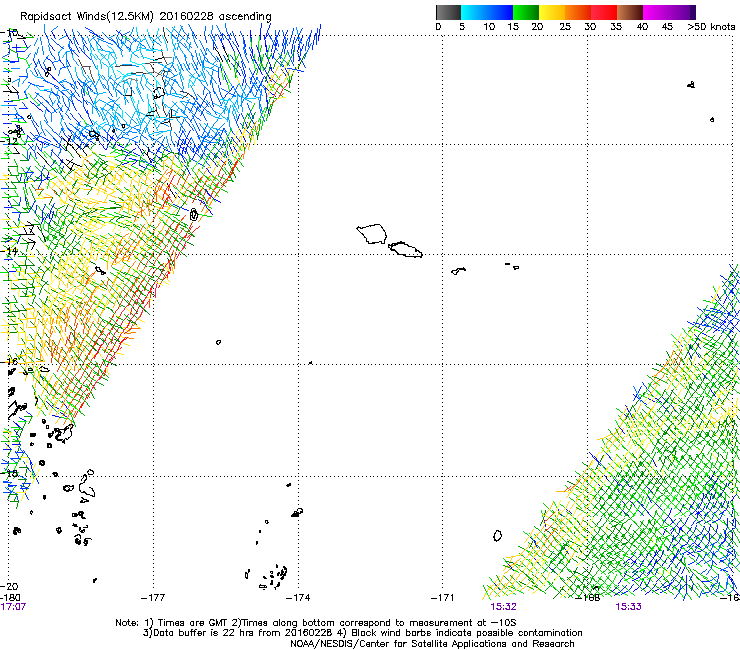Click the orange 25-30 knots legend segment

(578, 12)
